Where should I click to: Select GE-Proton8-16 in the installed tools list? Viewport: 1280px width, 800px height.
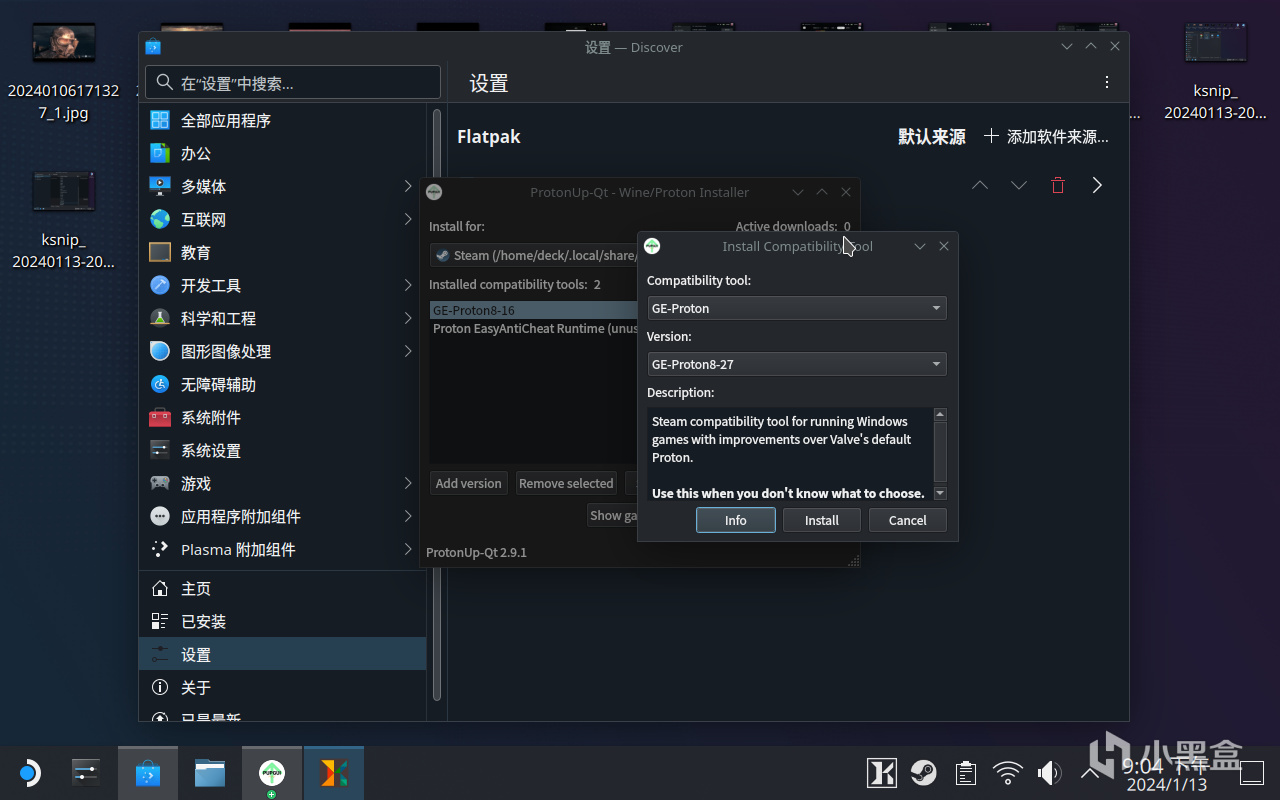pyautogui.click(x=534, y=310)
